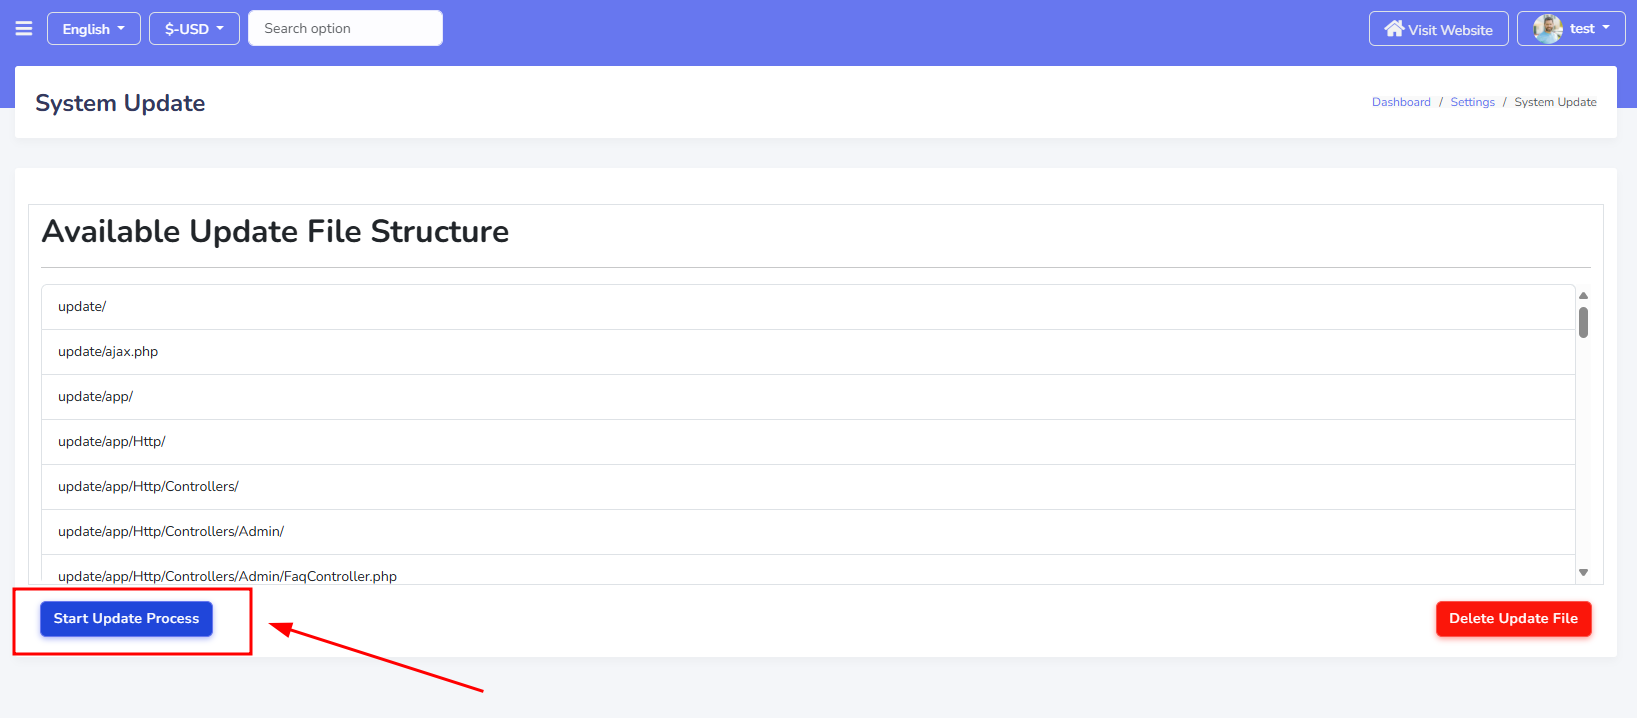Delete the update file

[x=1513, y=619]
